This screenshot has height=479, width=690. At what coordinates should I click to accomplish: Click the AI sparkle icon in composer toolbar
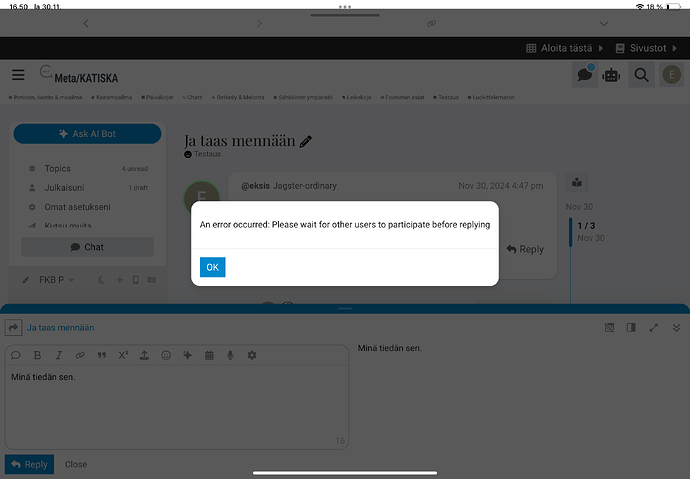pos(187,355)
